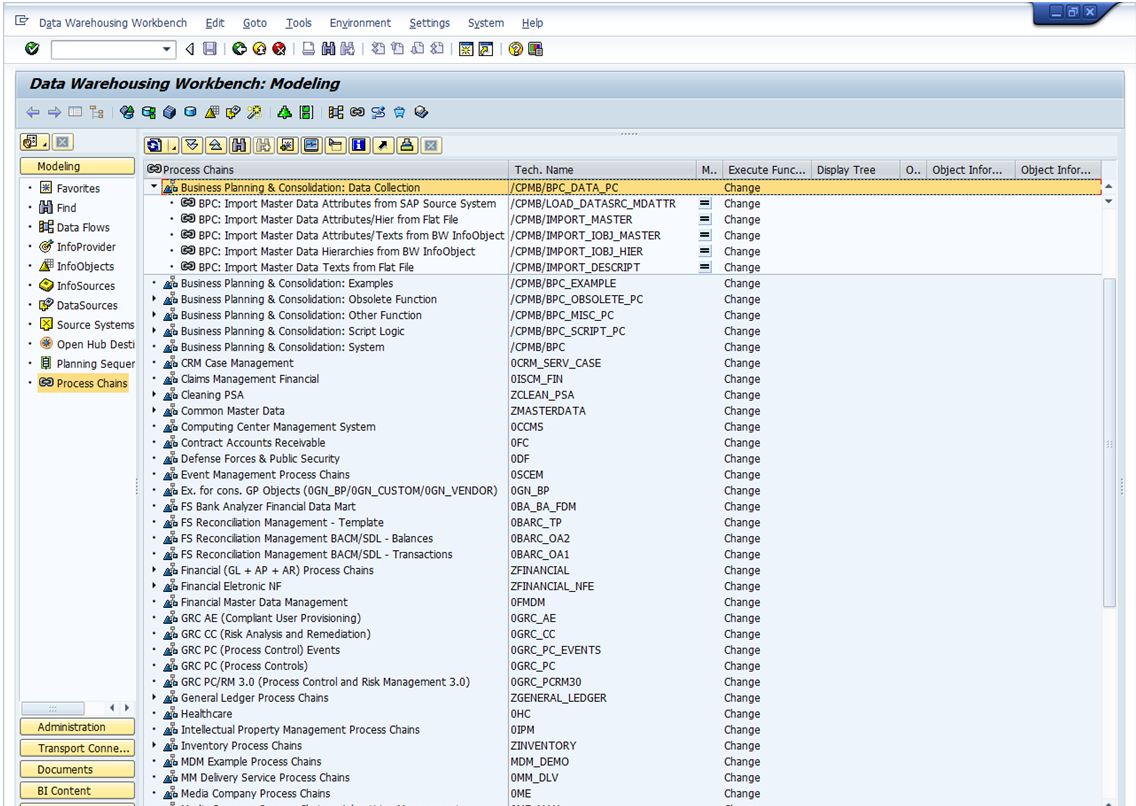Expand Business Planning & Consolidation: Script Logic
Image resolution: width=1136 pixels, height=806 pixels.
[154, 330]
